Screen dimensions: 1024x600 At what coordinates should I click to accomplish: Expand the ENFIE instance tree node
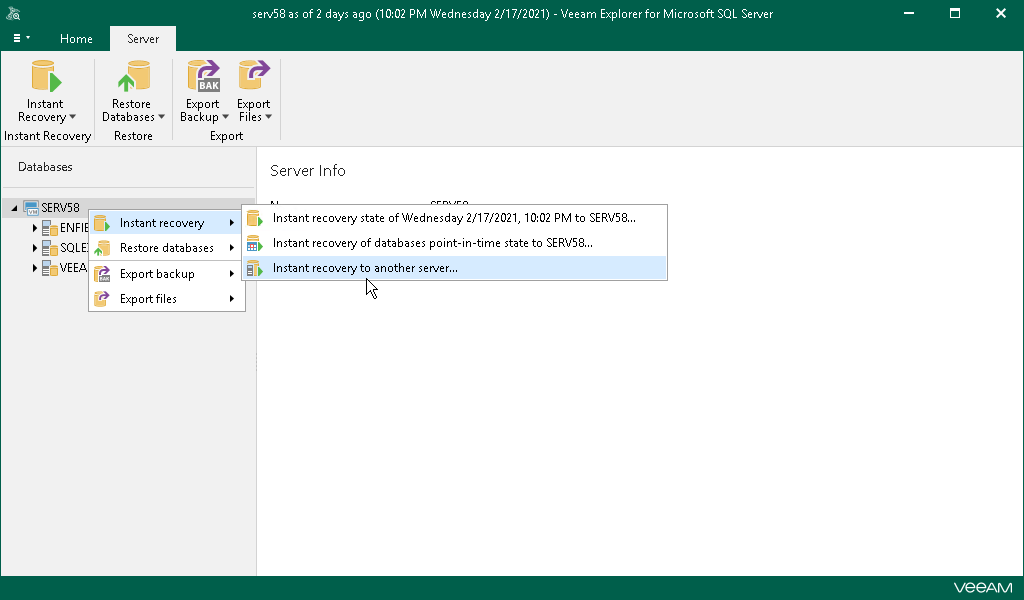point(35,228)
